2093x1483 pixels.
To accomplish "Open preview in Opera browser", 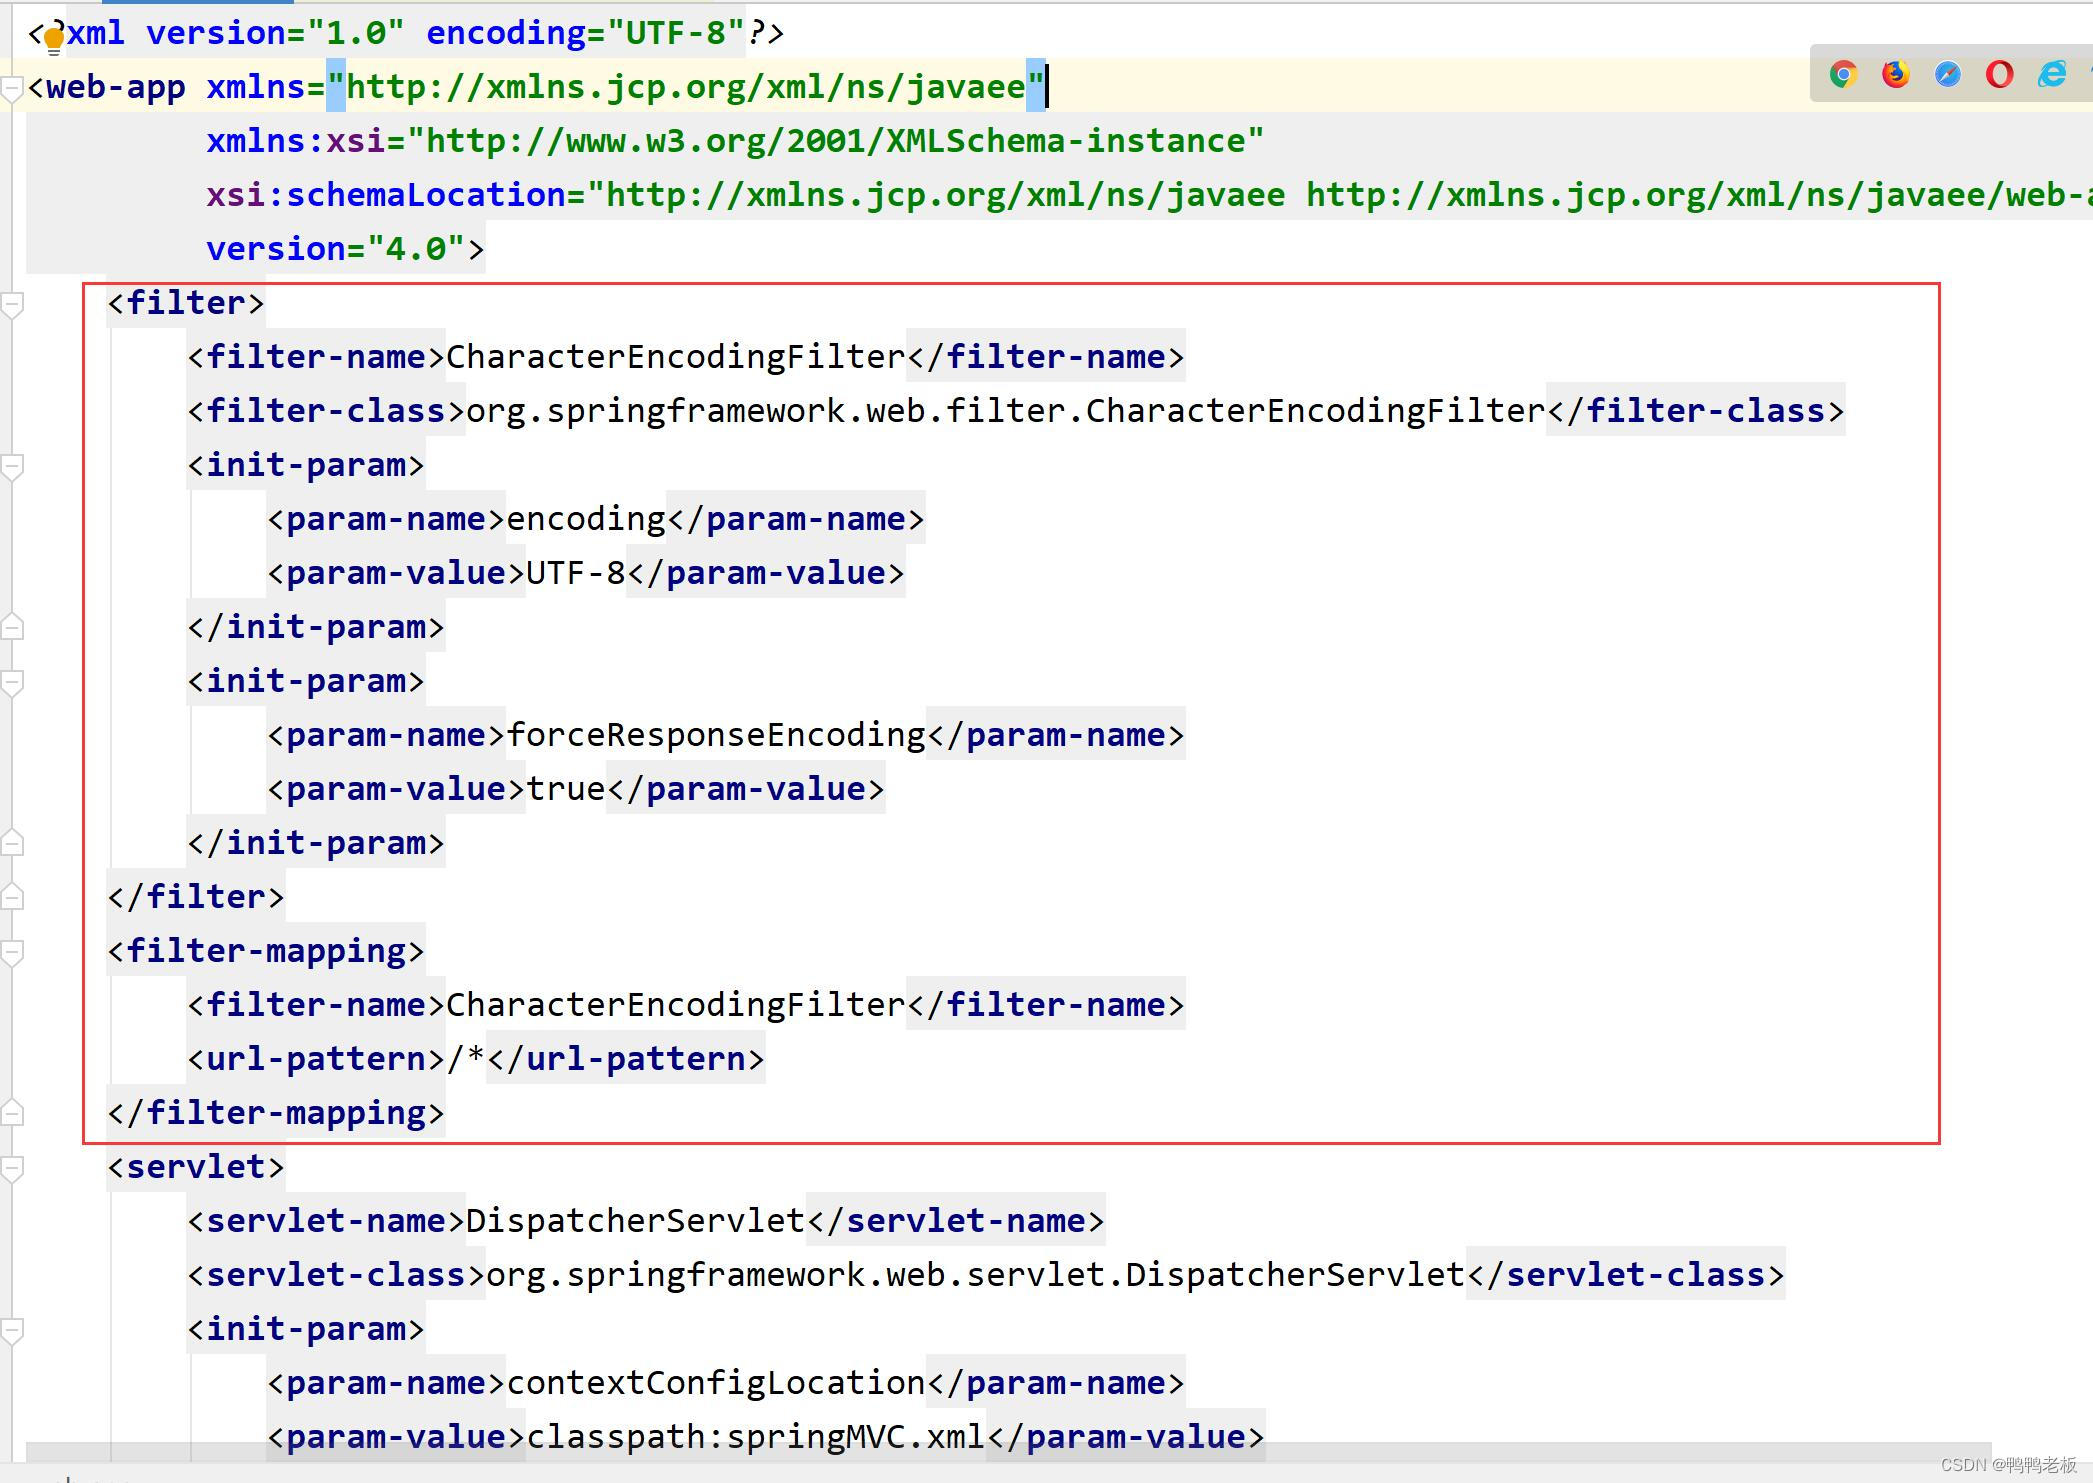I will pos(2000,74).
